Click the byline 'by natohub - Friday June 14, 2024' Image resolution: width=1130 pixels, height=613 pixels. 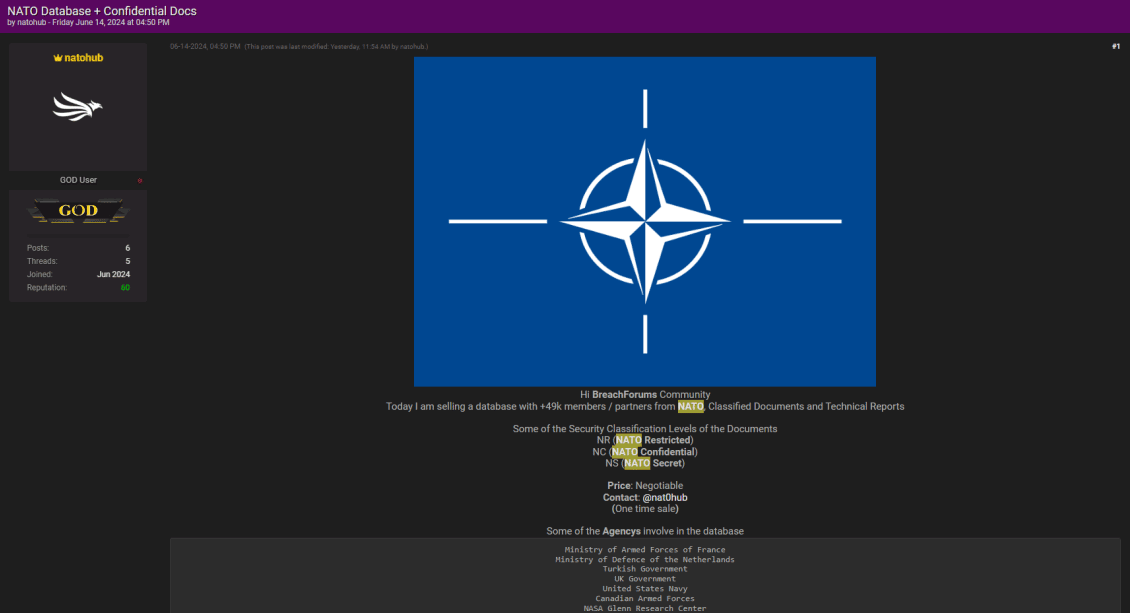point(88,23)
